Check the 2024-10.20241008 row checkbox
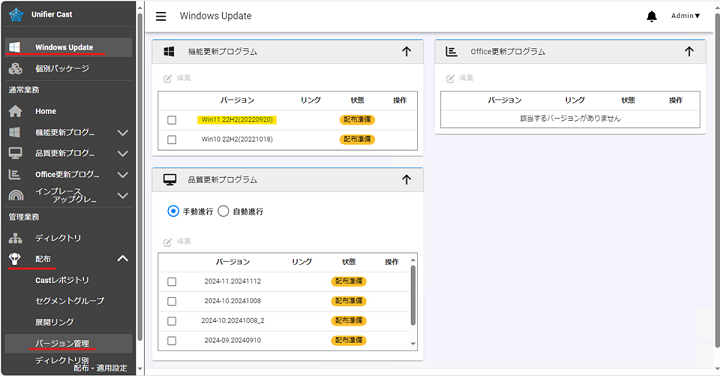 172,301
